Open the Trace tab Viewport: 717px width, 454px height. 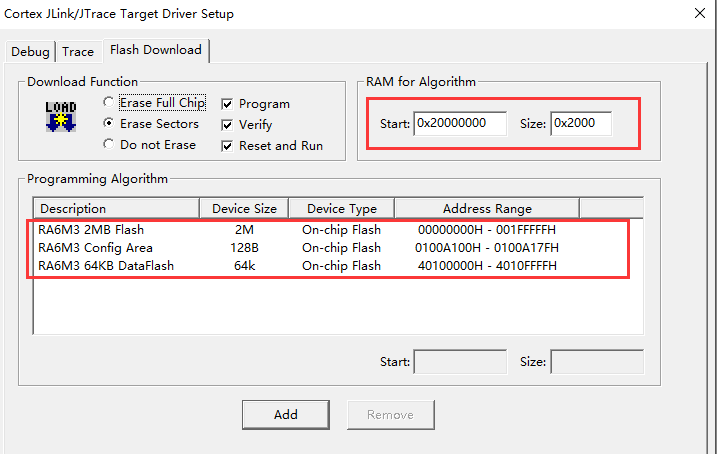pyautogui.click(x=78, y=52)
